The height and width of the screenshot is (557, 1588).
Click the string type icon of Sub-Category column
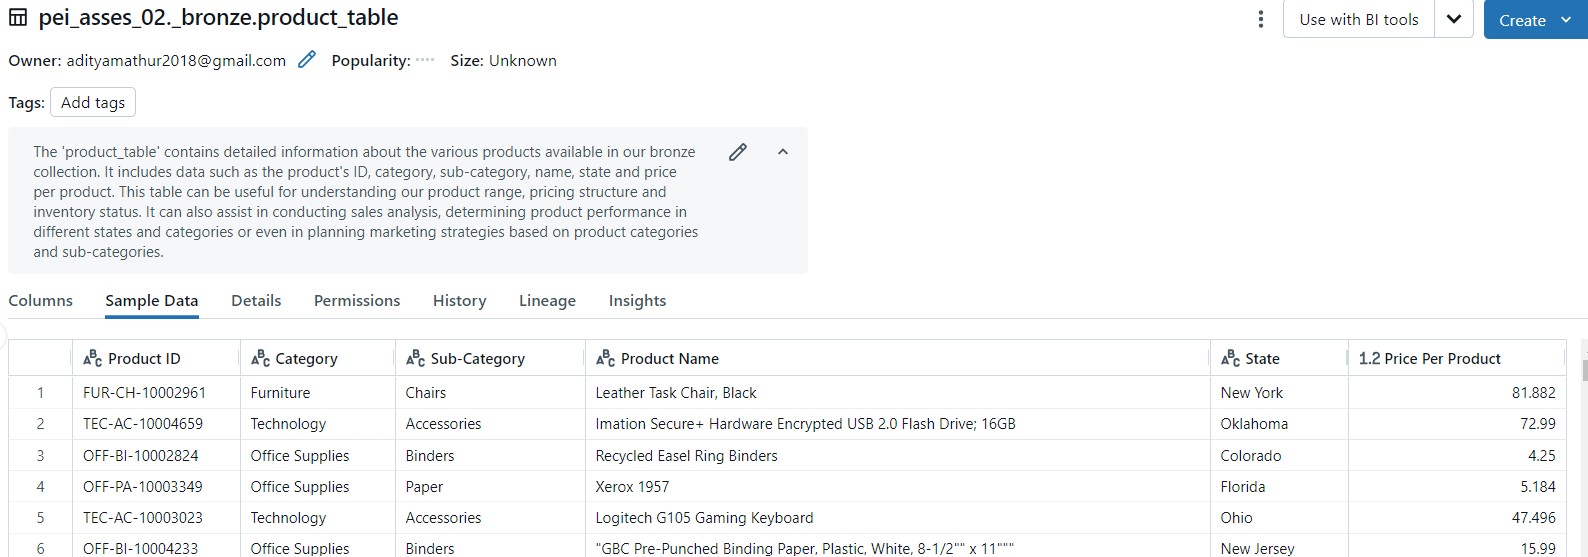tap(415, 358)
